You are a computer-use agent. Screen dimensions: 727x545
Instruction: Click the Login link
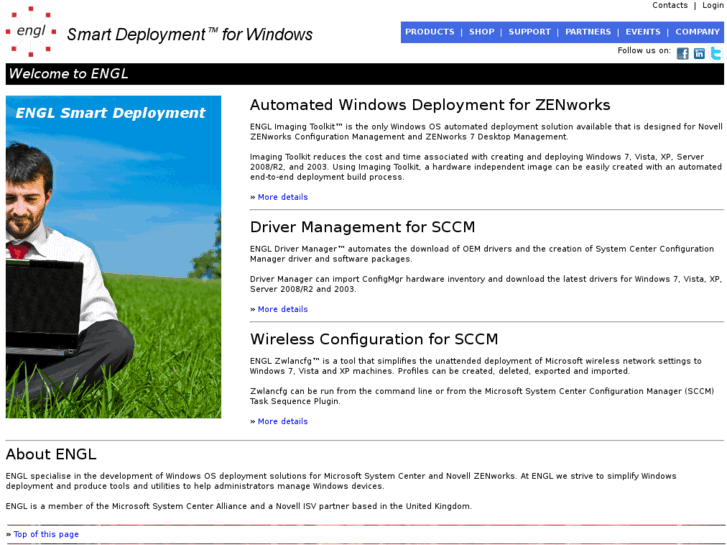[713, 5]
